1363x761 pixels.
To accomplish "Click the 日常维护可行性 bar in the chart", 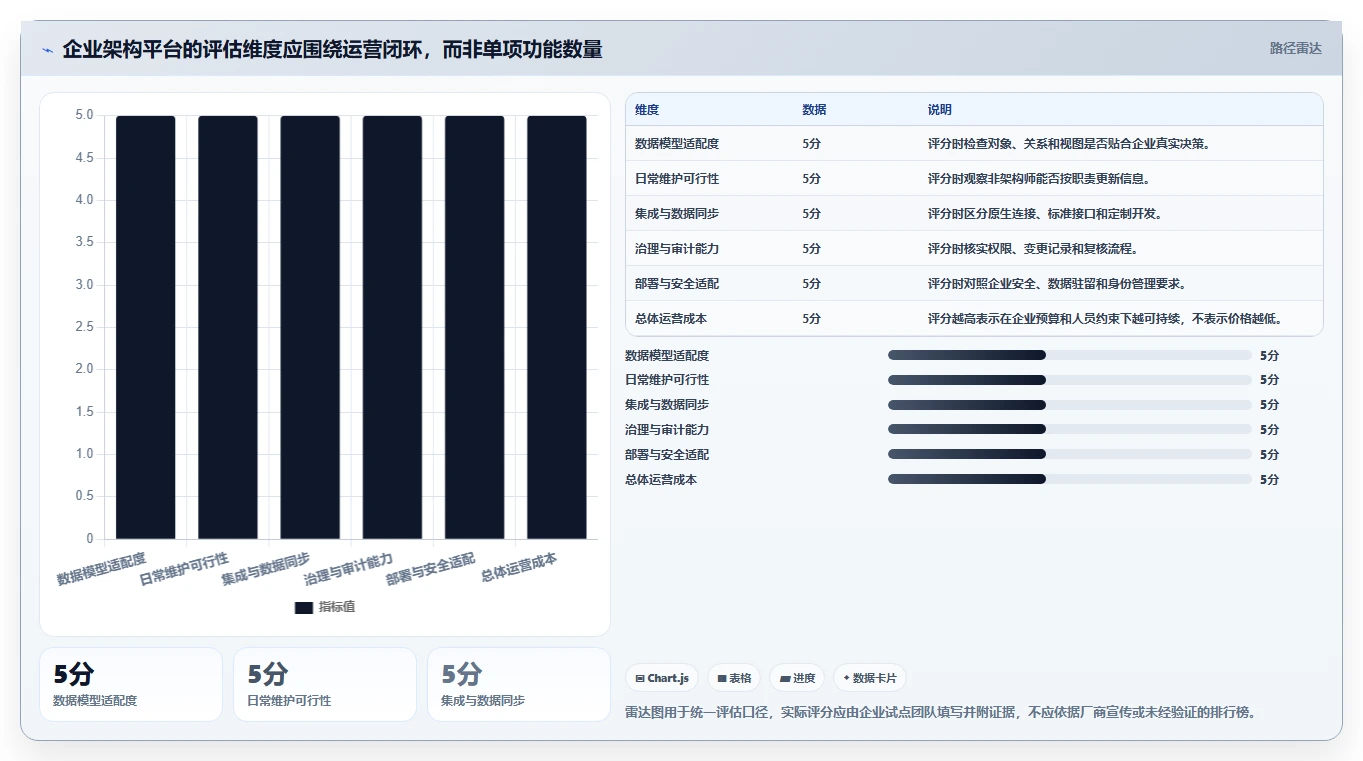I will pyautogui.click(x=228, y=327).
